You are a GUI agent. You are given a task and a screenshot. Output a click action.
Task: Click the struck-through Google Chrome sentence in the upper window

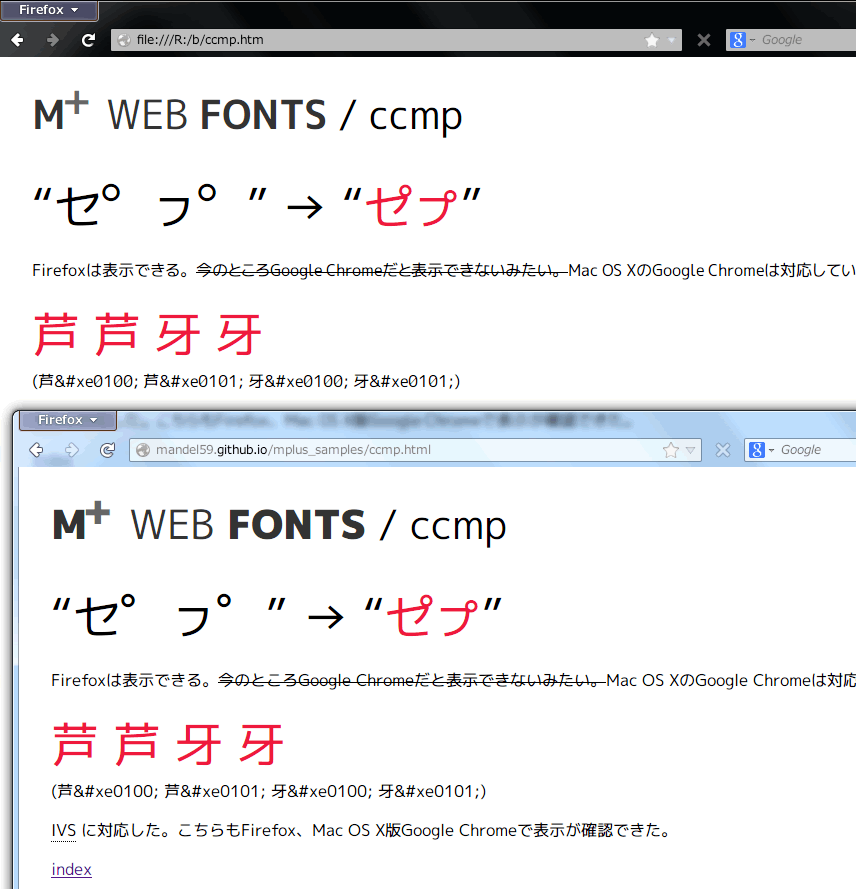pyautogui.click(x=382, y=270)
